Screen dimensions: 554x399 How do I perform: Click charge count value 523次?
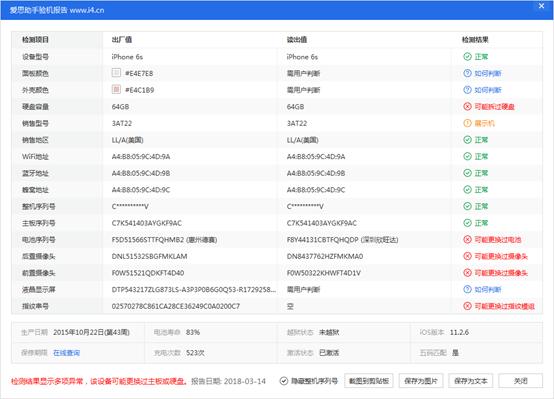click(x=195, y=353)
